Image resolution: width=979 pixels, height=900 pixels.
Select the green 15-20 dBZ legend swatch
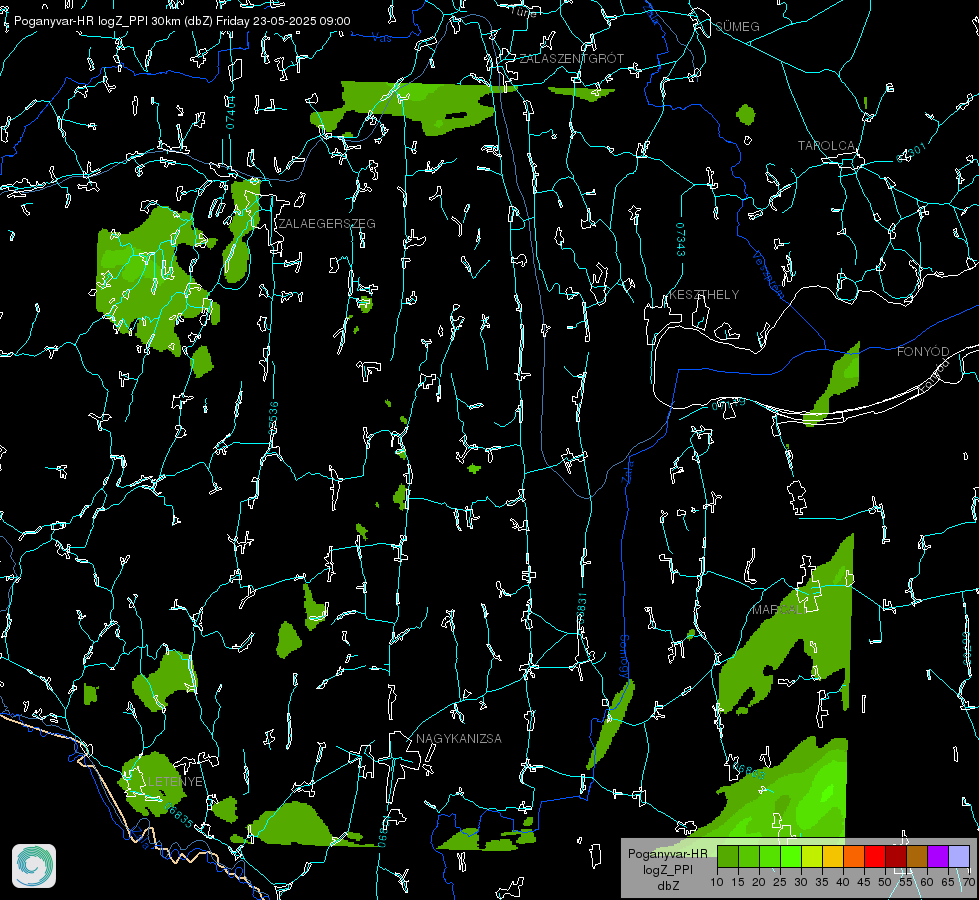coord(749,856)
